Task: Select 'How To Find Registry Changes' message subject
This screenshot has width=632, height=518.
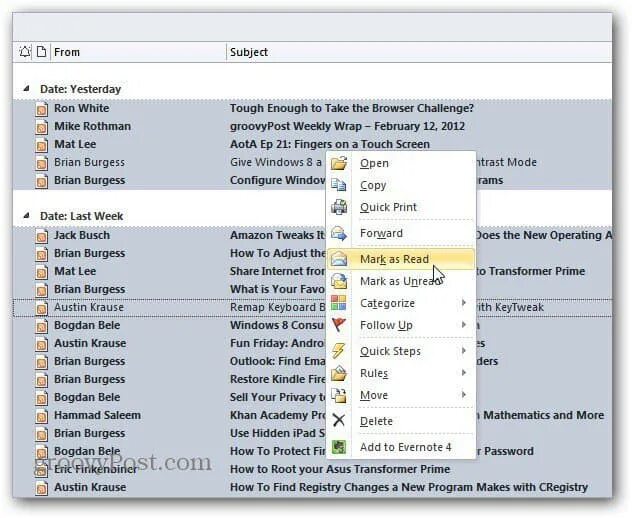Action: coord(409,487)
